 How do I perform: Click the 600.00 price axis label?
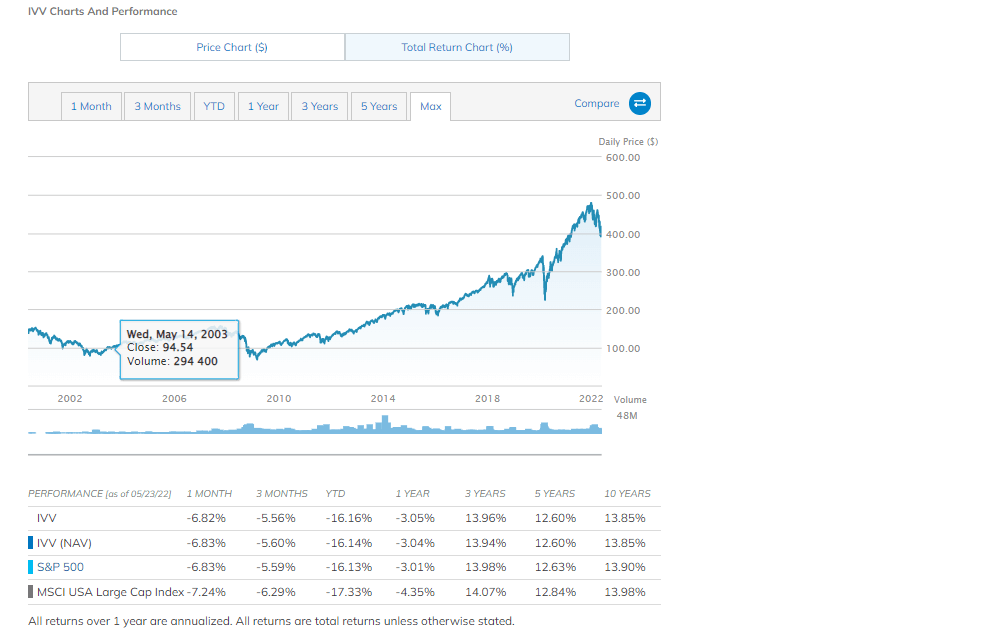(x=623, y=158)
